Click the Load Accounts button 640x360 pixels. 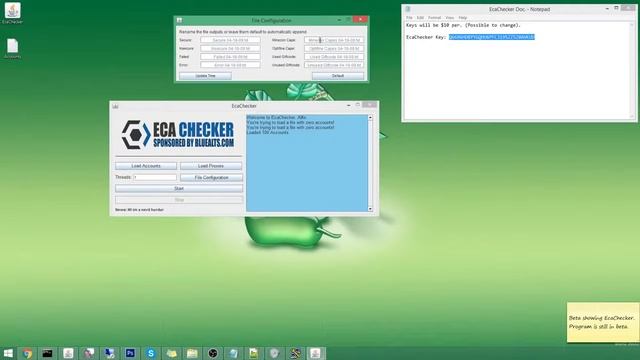pos(146,166)
